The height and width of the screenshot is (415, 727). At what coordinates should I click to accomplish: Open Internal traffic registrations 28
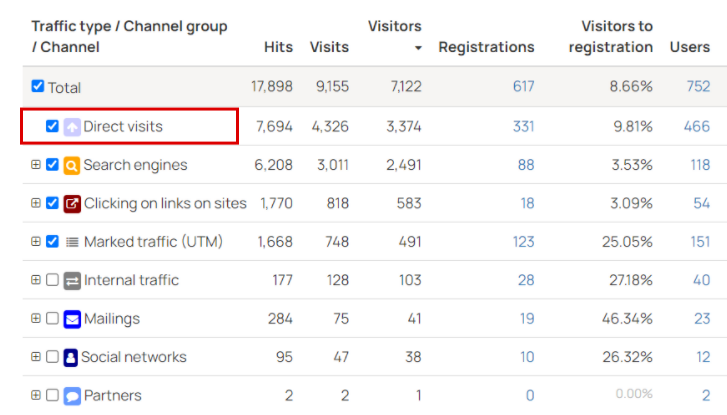pyautogui.click(x=526, y=280)
